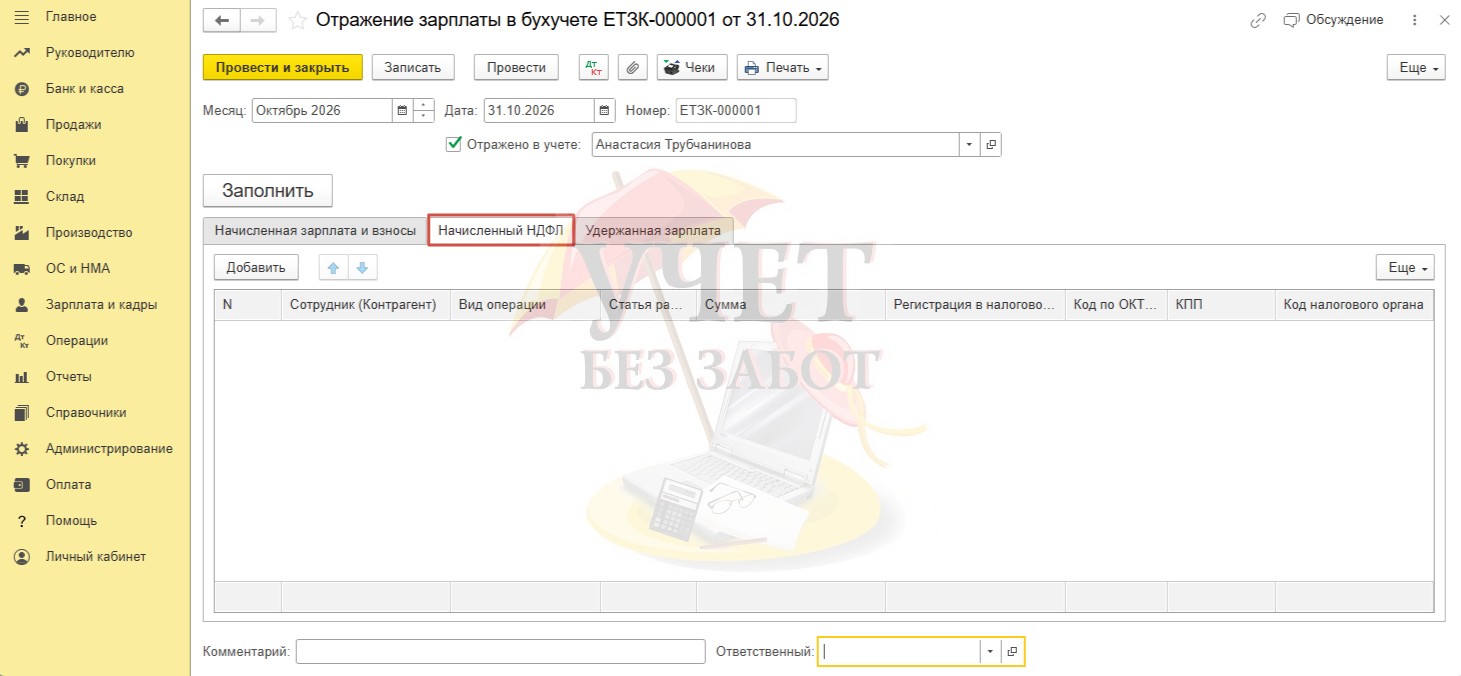Move row up with arrow button
This screenshot has width=1461, height=676.
click(x=333, y=267)
